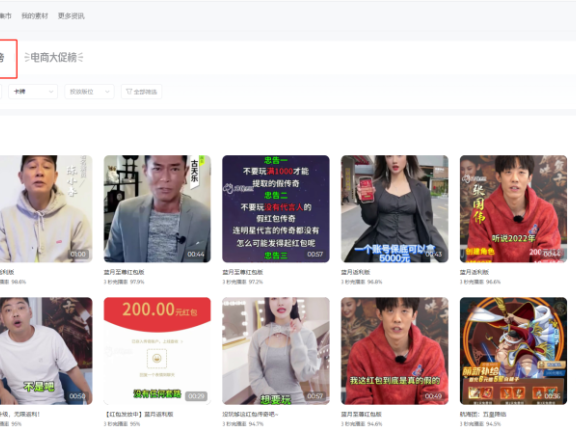Click the 94.7% completion rate text
Screen dimensions: 576x432
[x=256, y=424]
